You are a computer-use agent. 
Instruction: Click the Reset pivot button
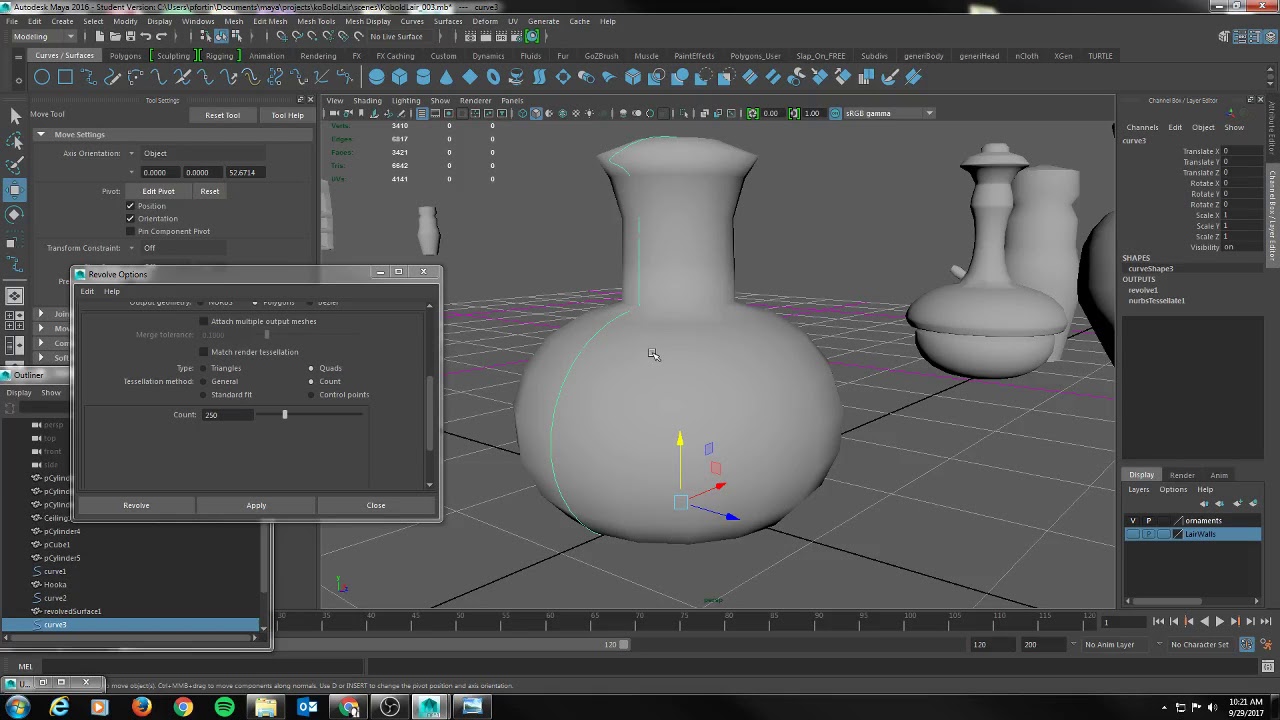click(209, 191)
